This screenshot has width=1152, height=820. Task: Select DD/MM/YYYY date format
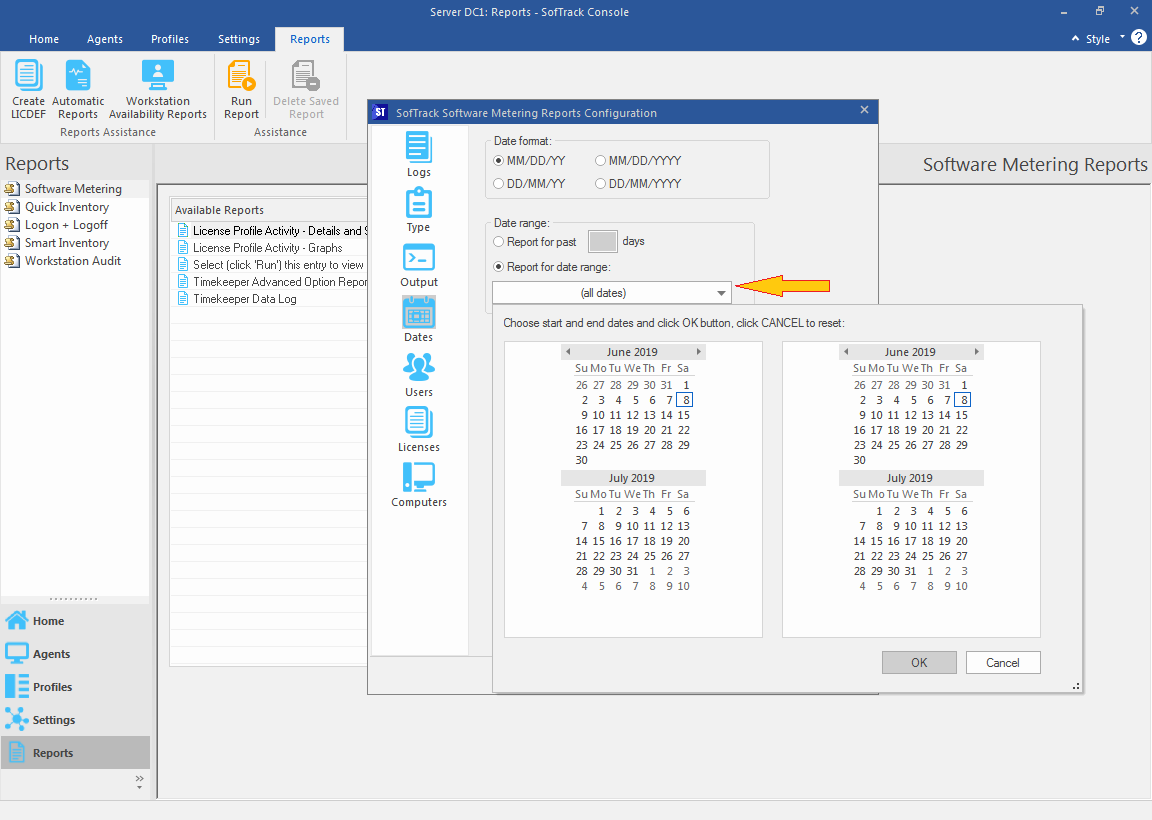tap(600, 184)
